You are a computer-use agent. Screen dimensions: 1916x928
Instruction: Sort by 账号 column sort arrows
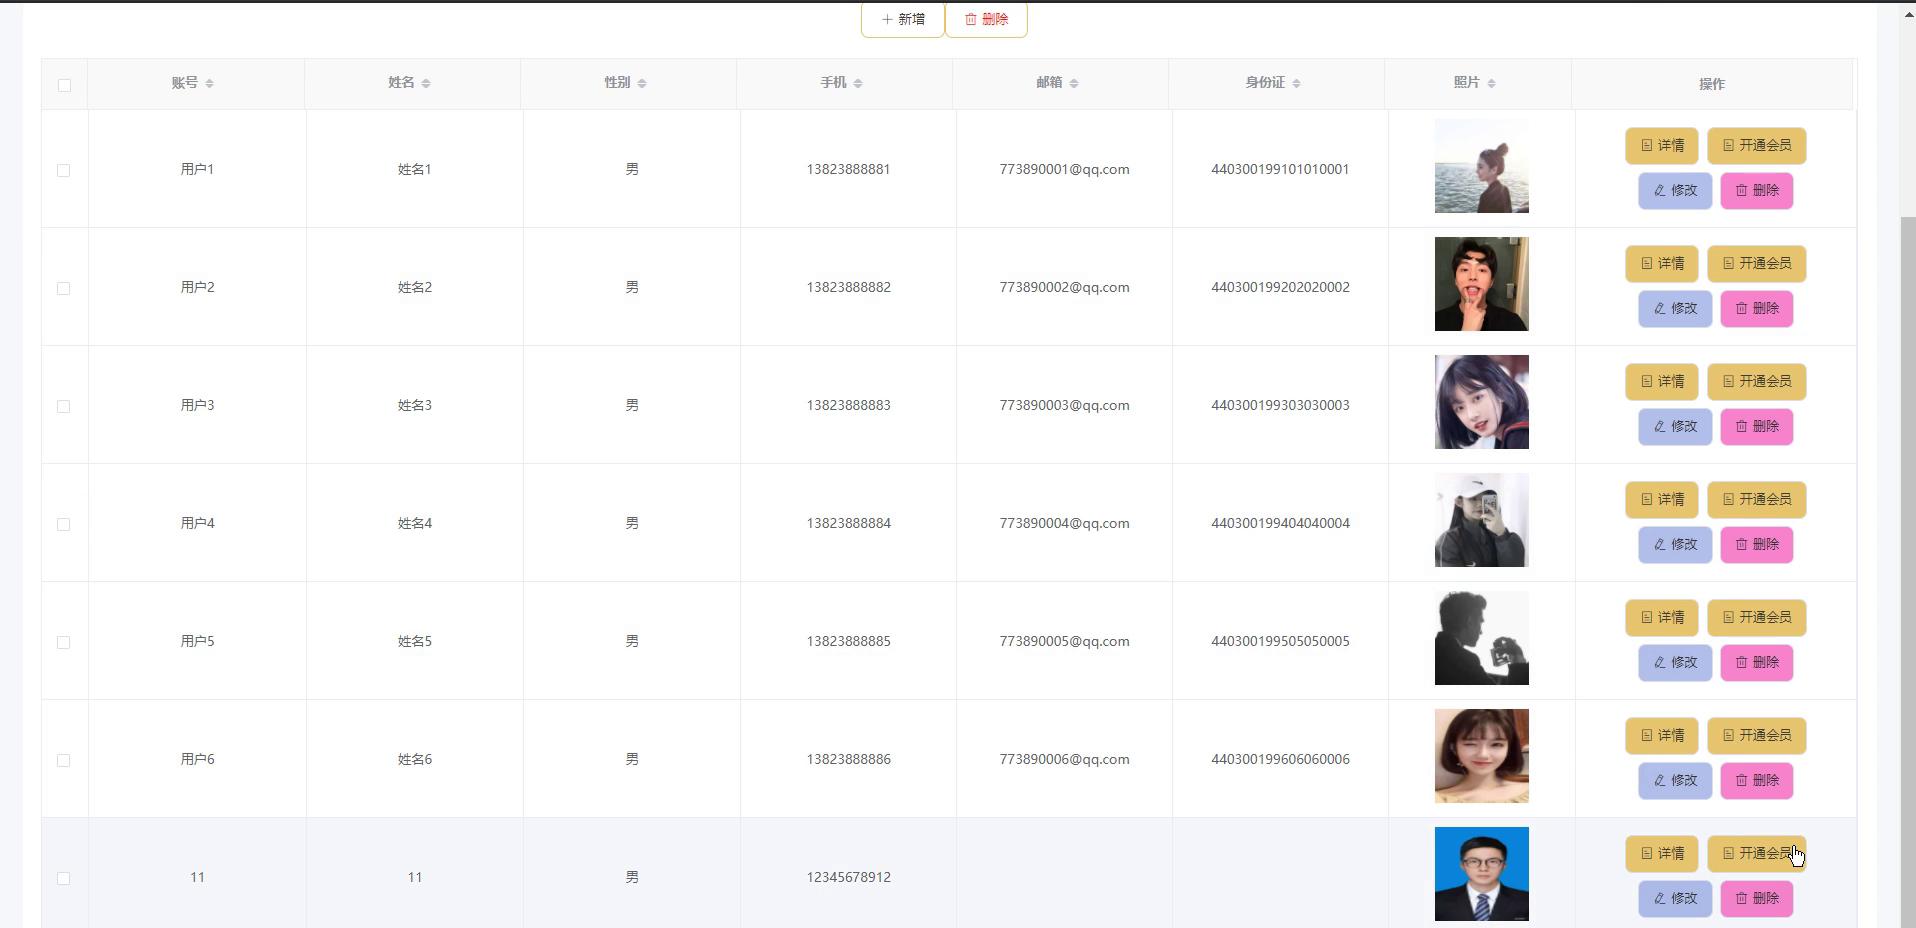point(209,83)
